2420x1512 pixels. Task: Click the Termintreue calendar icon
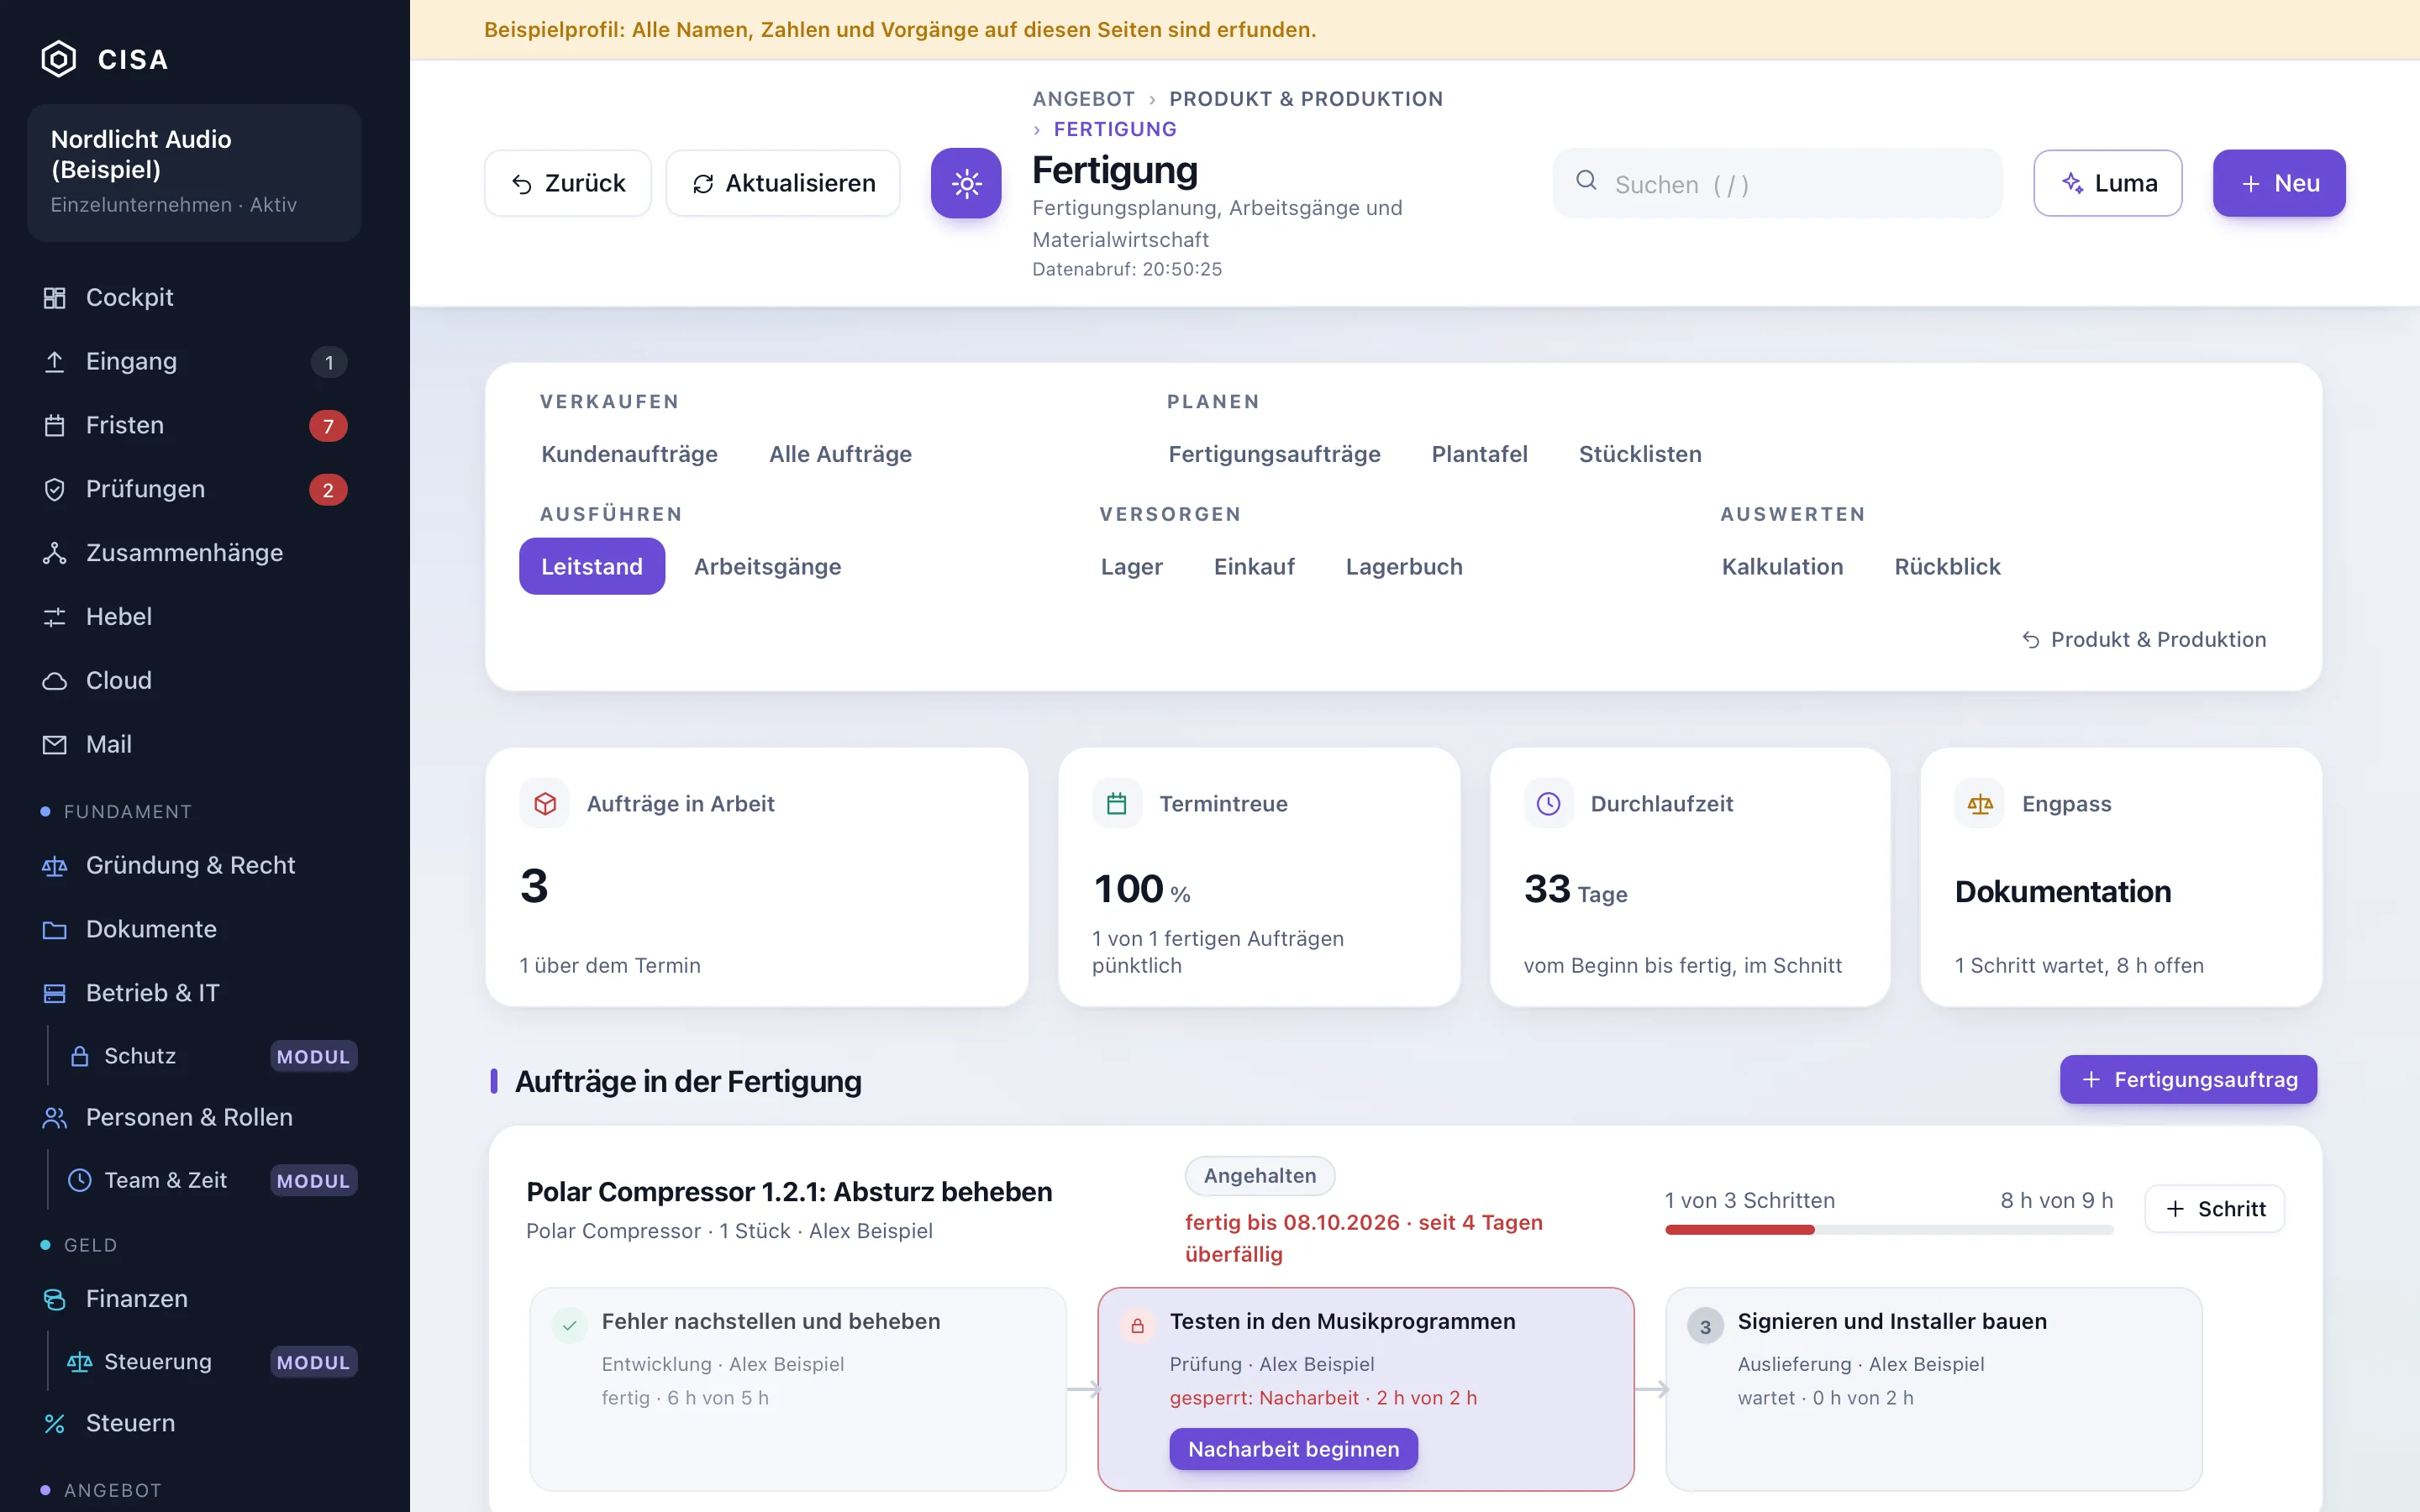pyautogui.click(x=1117, y=803)
